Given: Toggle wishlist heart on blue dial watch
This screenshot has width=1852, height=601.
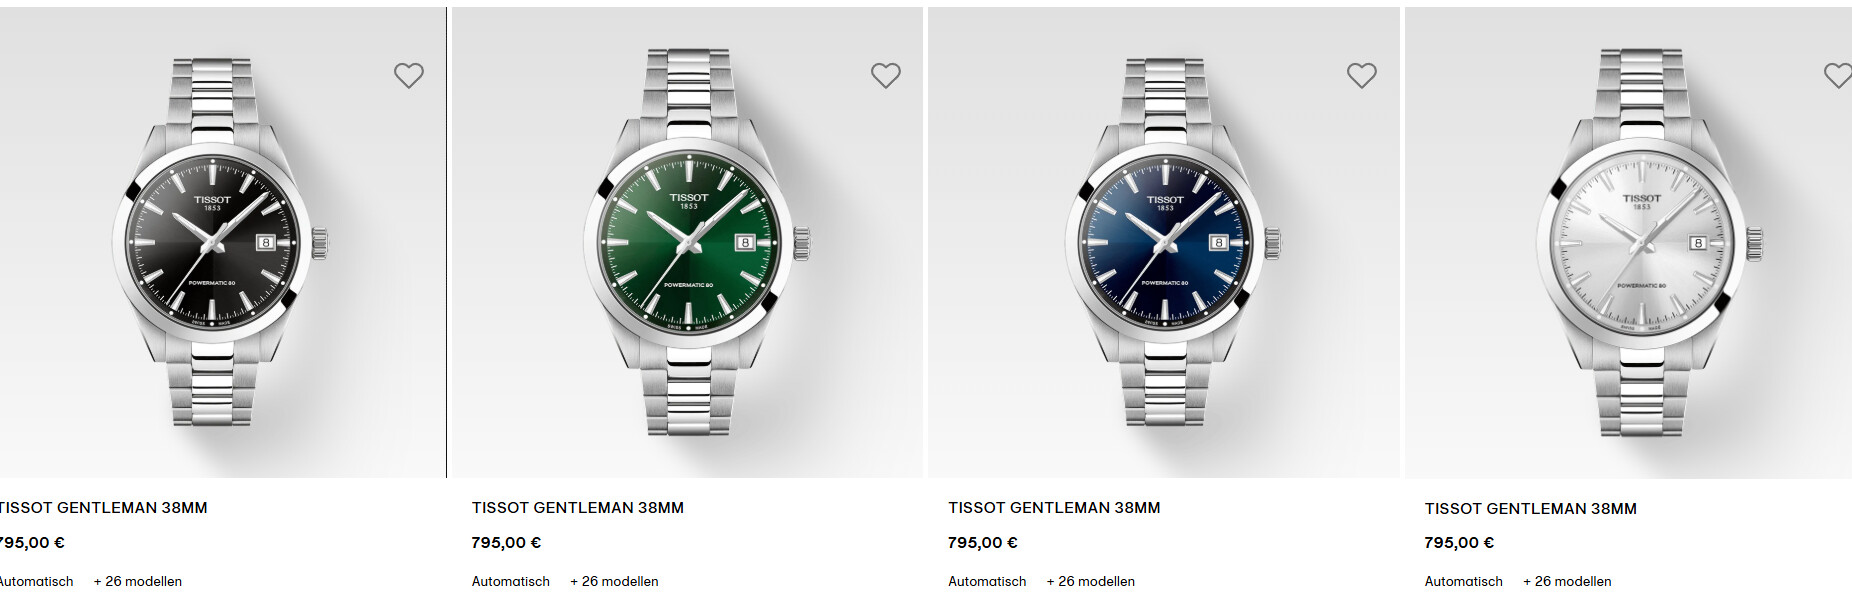Looking at the screenshot, I should click(1361, 75).
